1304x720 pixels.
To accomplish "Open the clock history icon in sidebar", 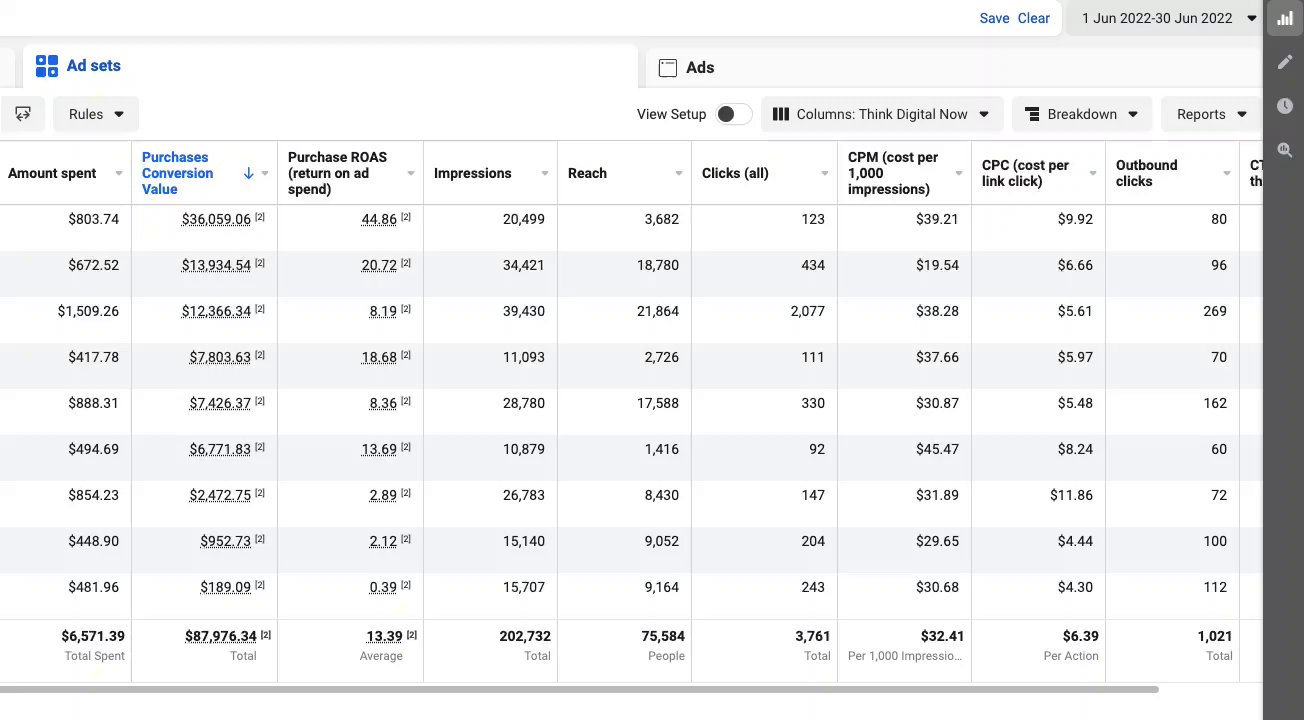I will point(1285,106).
